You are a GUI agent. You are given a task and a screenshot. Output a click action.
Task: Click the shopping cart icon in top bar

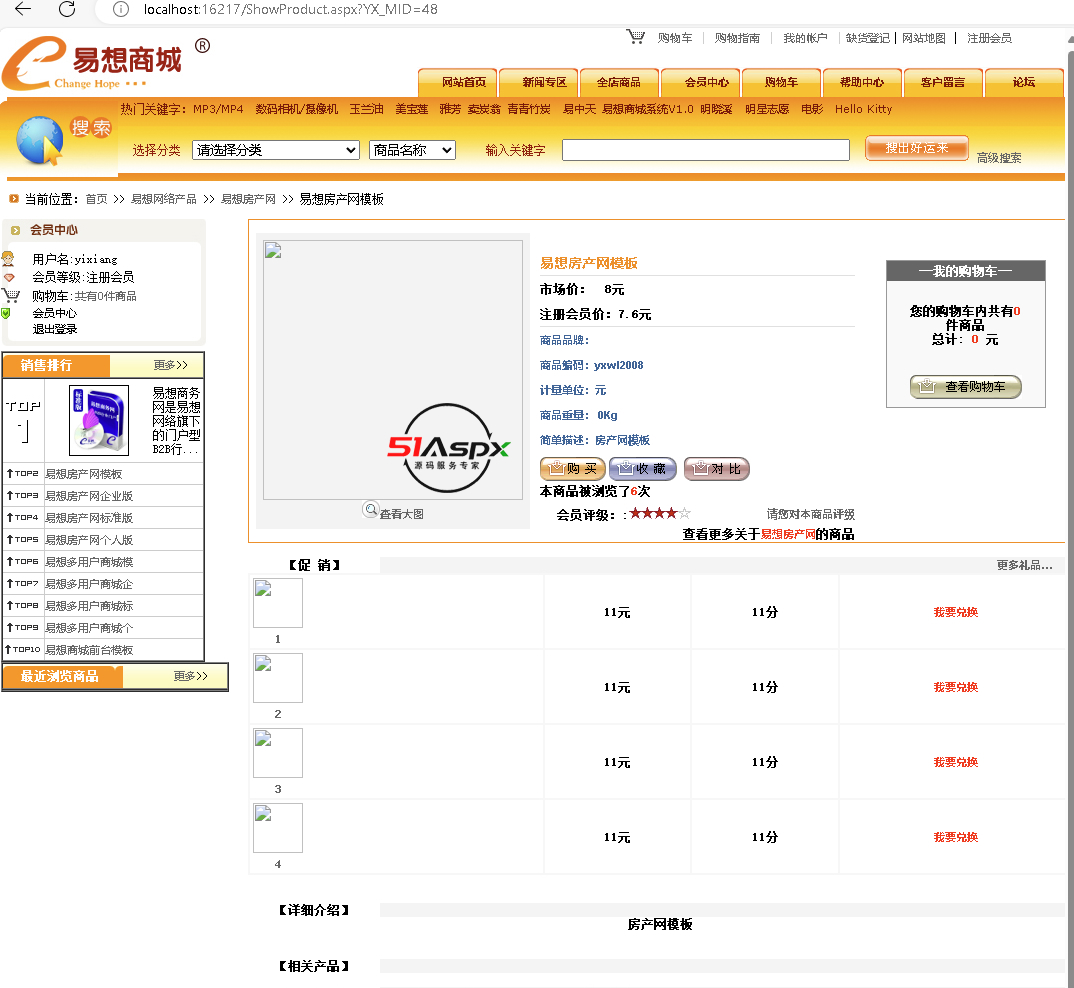click(x=636, y=36)
